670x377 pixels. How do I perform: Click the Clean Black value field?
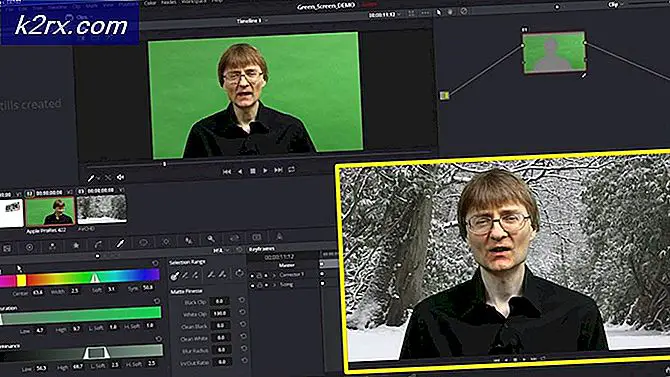220,326
